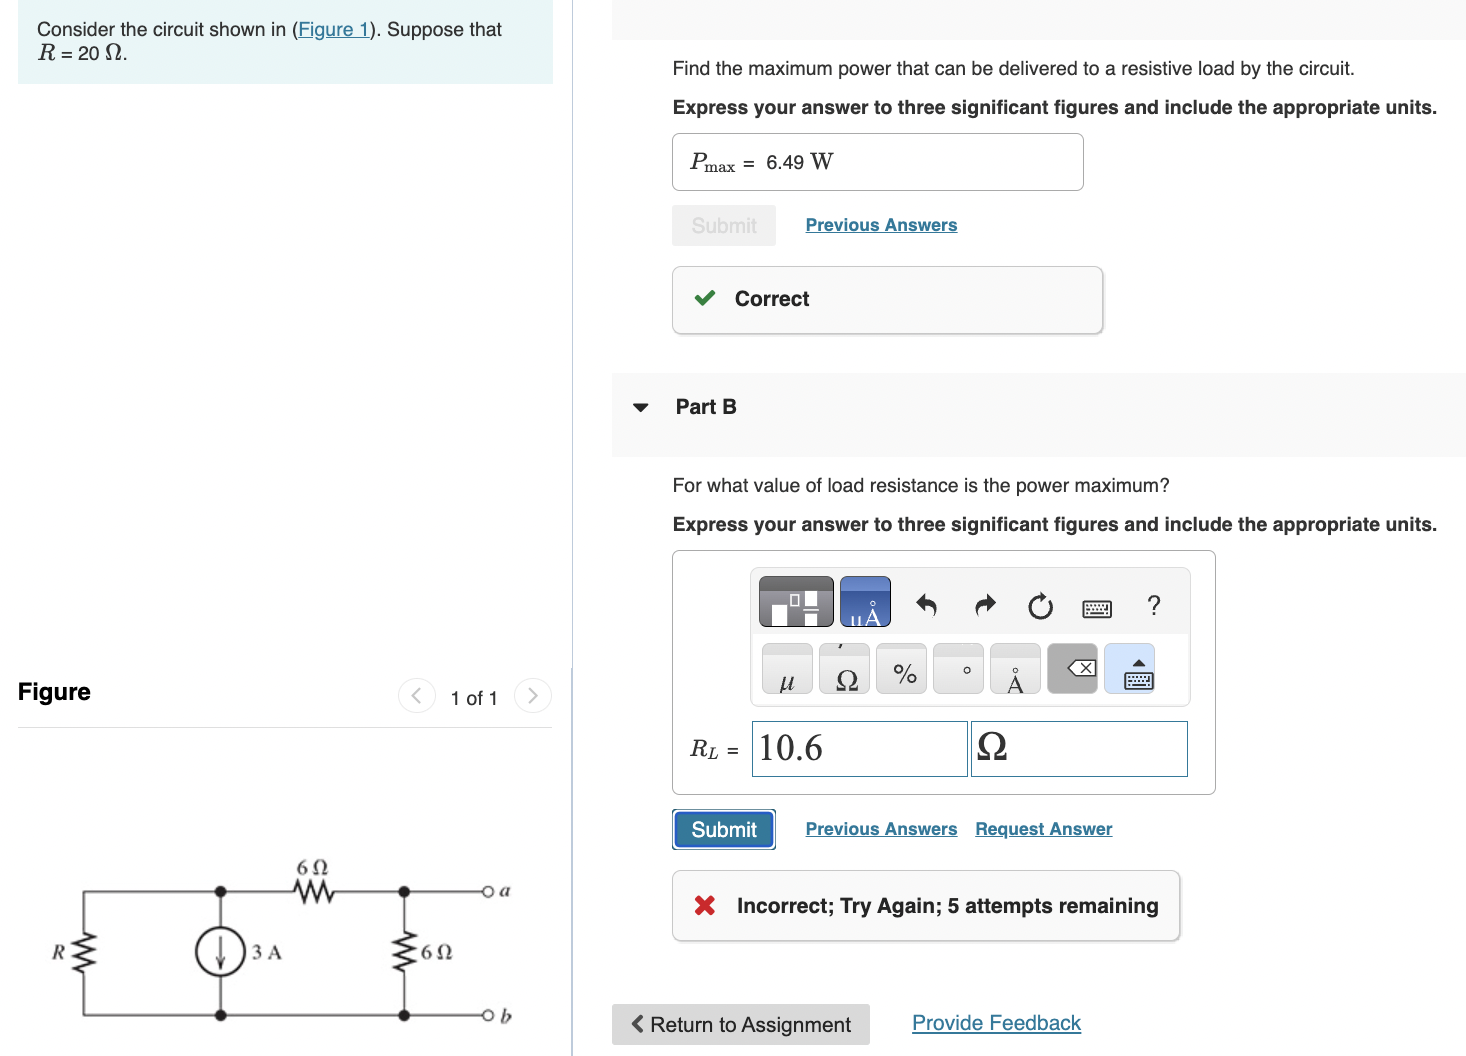Select the µÅ units palette
This screenshot has width=1466, height=1056.
point(864,601)
